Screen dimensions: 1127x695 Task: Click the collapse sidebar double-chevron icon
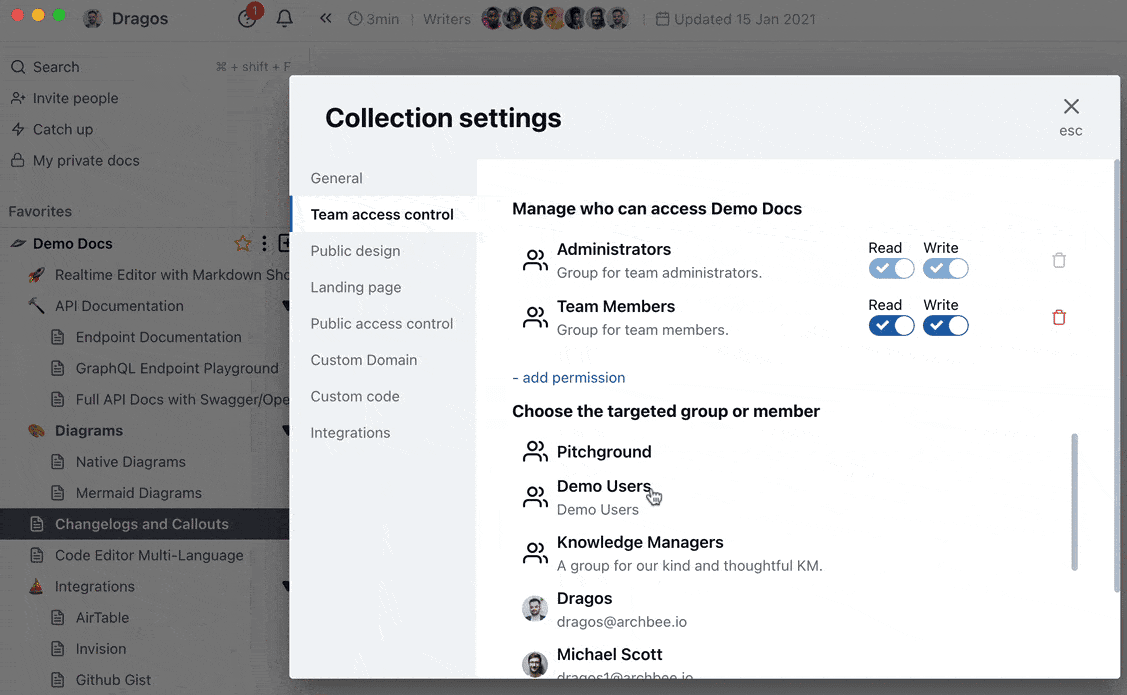click(326, 19)
